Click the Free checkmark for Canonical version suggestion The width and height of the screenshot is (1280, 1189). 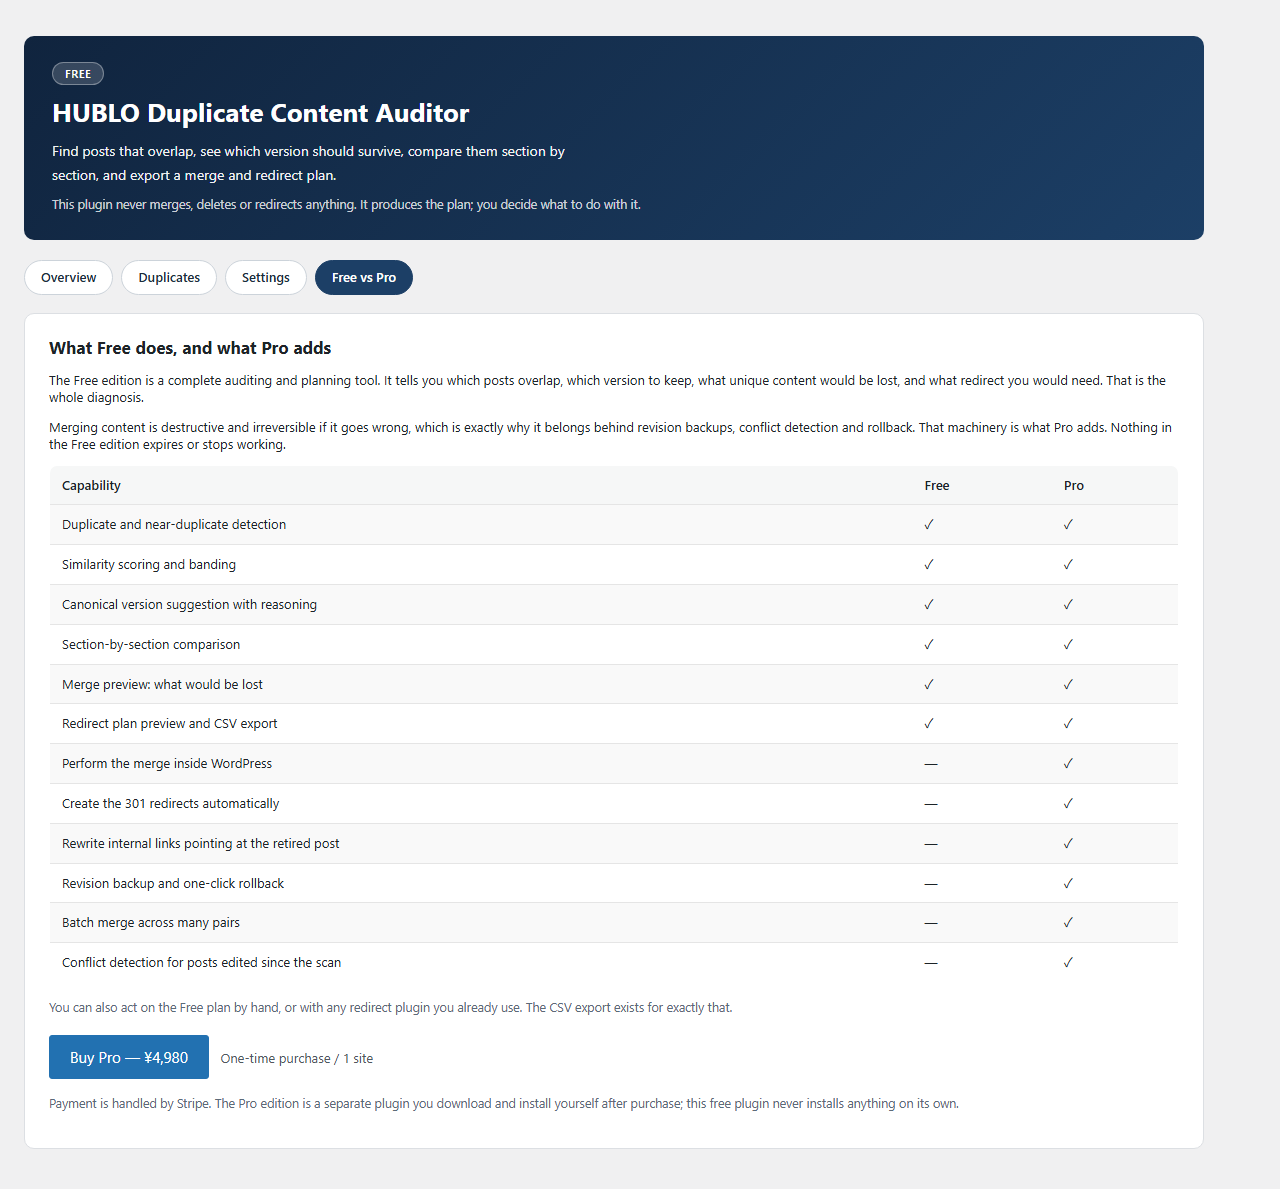pos(929,604)
